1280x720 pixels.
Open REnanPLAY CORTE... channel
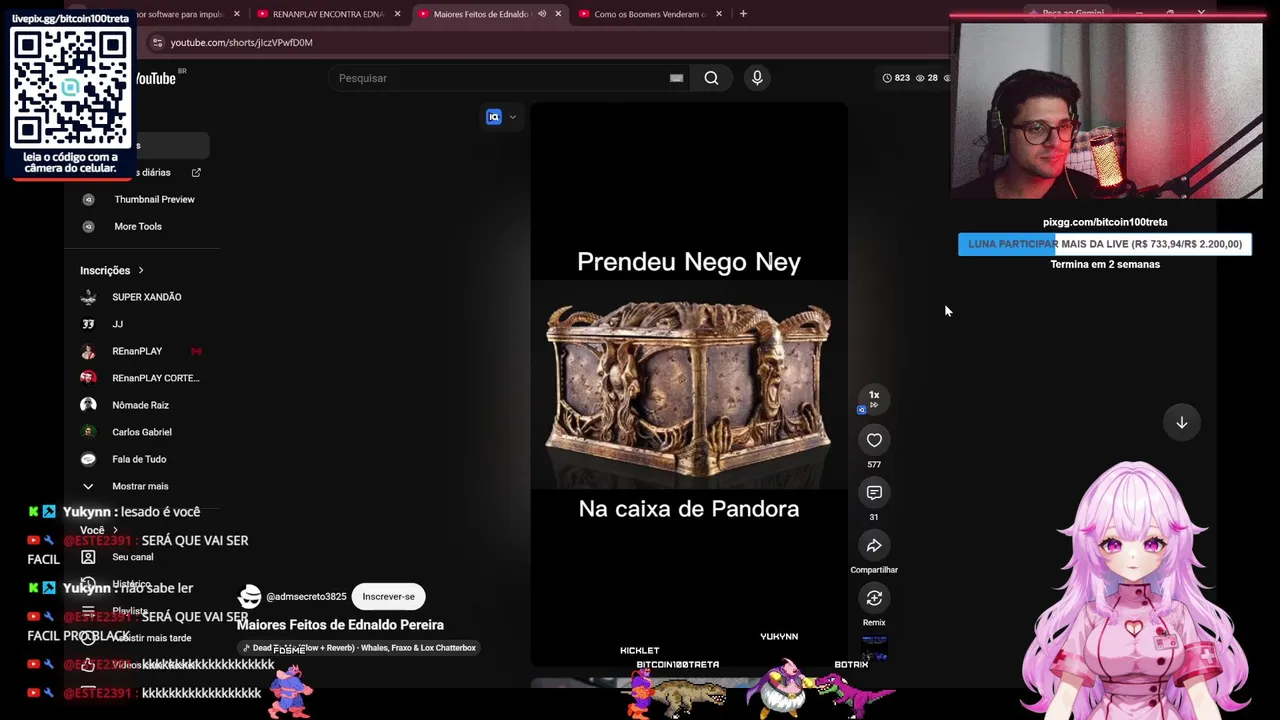pos(156,378)
